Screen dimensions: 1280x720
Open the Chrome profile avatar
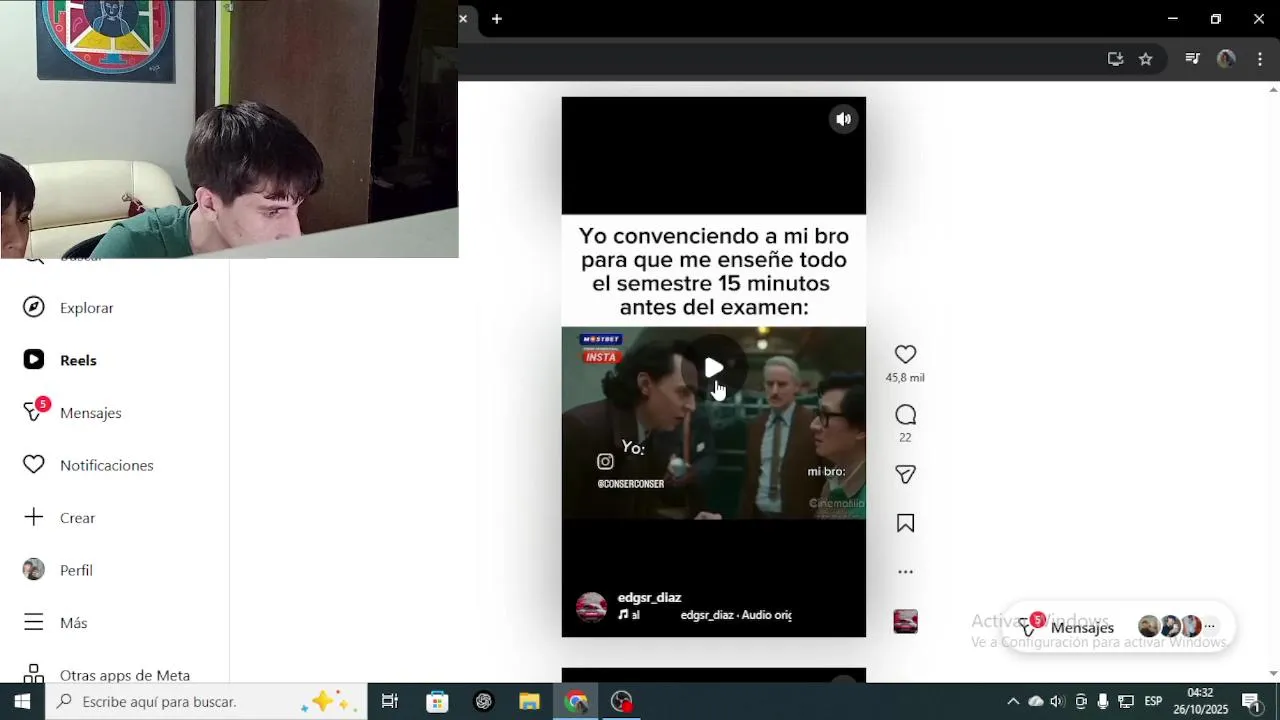[x=1226, y=59]
